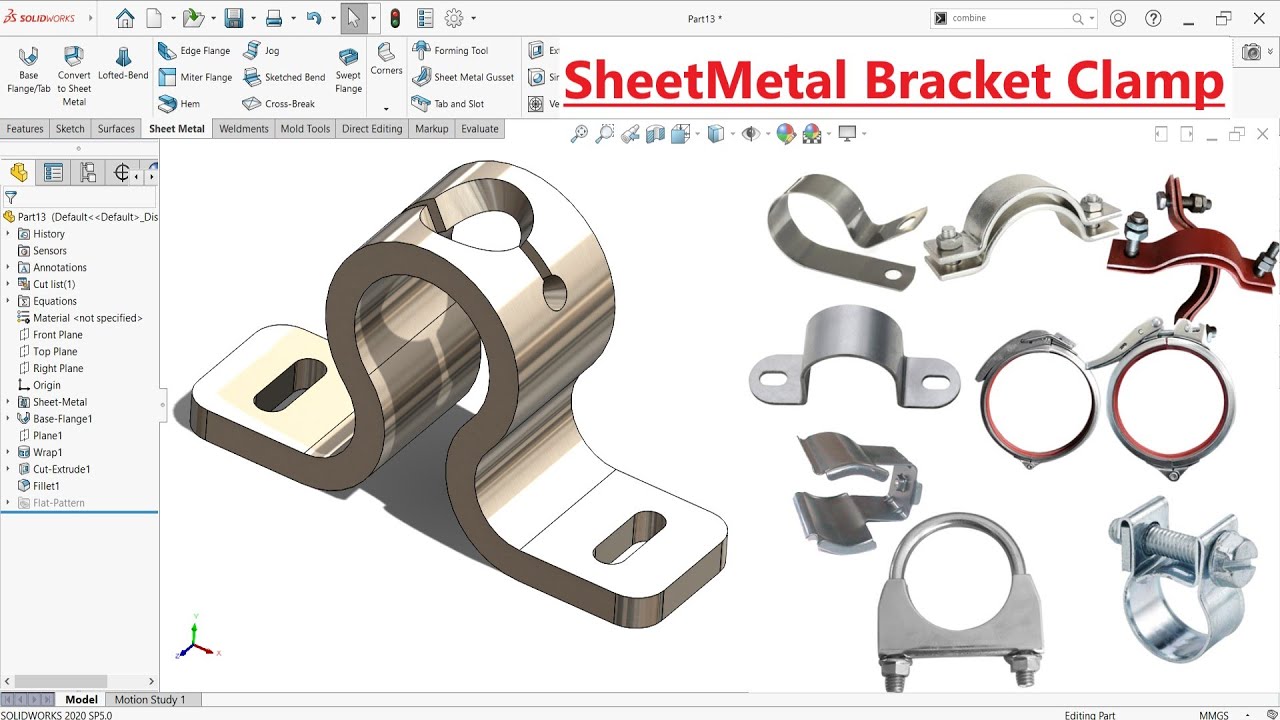1280x720 pixels.
Task: Open Options gear icon
Action: [454, 18]
